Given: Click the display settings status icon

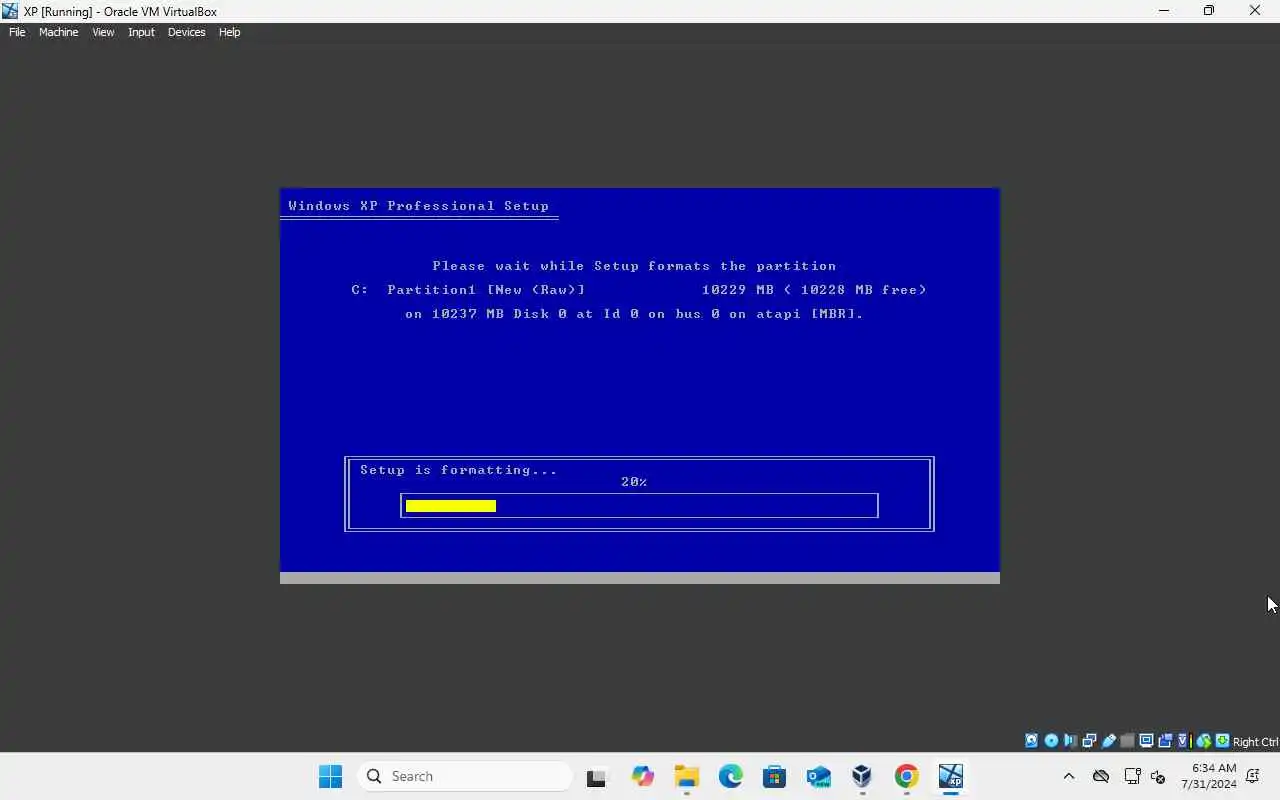Looking at the screenshot, I should click(1146, 741).
